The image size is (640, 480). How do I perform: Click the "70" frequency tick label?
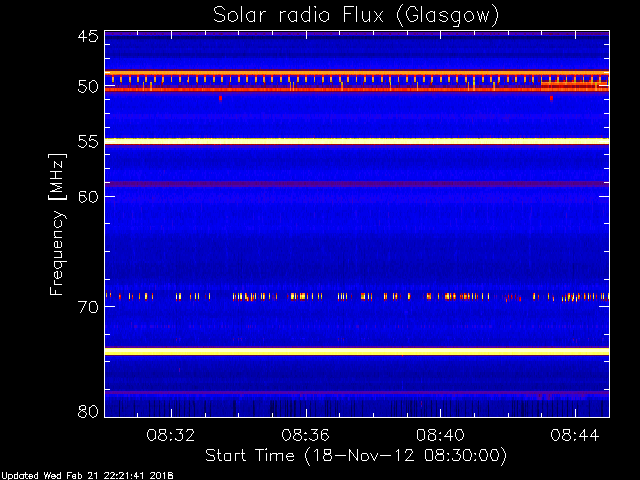click(x=88, y=307)
